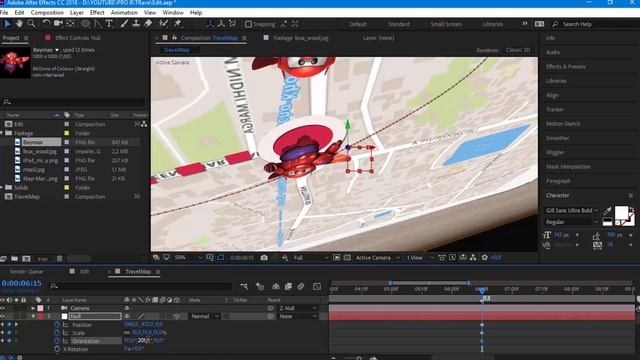Screen dimensions: 640x360
Task: Delete selected item with trash icon in Project panel
Action: pos(60,259)
